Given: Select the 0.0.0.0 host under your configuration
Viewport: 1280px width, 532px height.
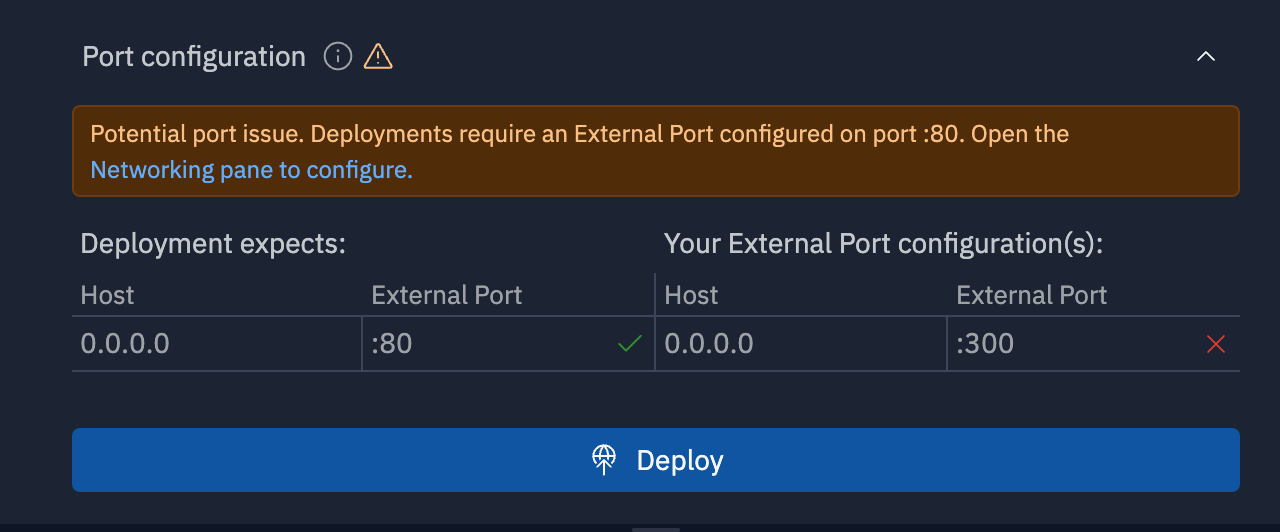Looking at the screenshot, I should [709, 344].
